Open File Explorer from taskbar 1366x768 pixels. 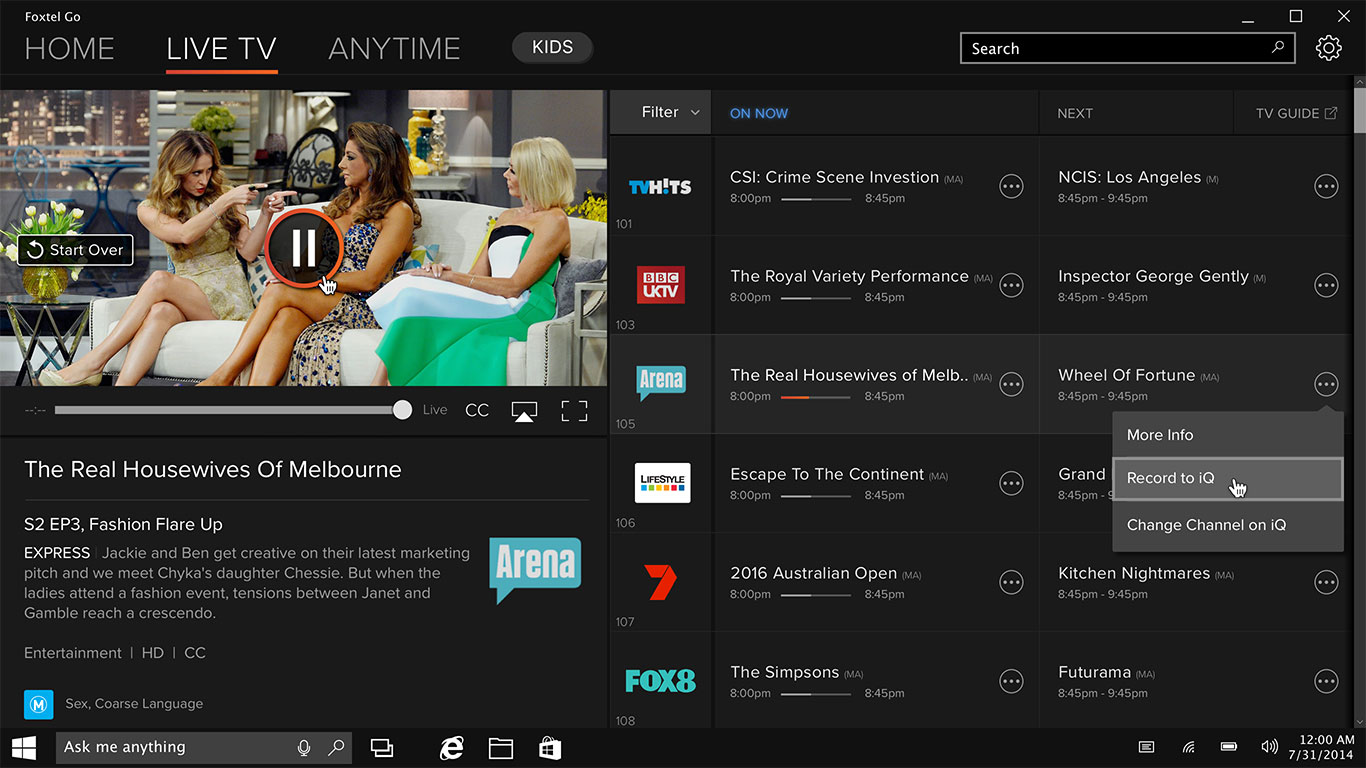click(x=501, y=747)
